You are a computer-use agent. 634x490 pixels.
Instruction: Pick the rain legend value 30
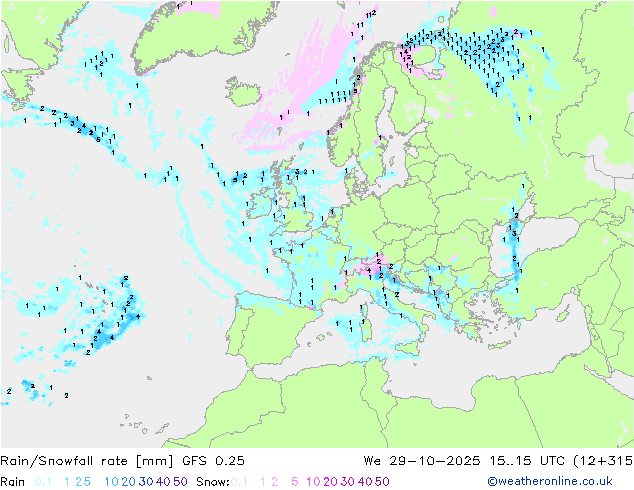(x=146, y=482)
